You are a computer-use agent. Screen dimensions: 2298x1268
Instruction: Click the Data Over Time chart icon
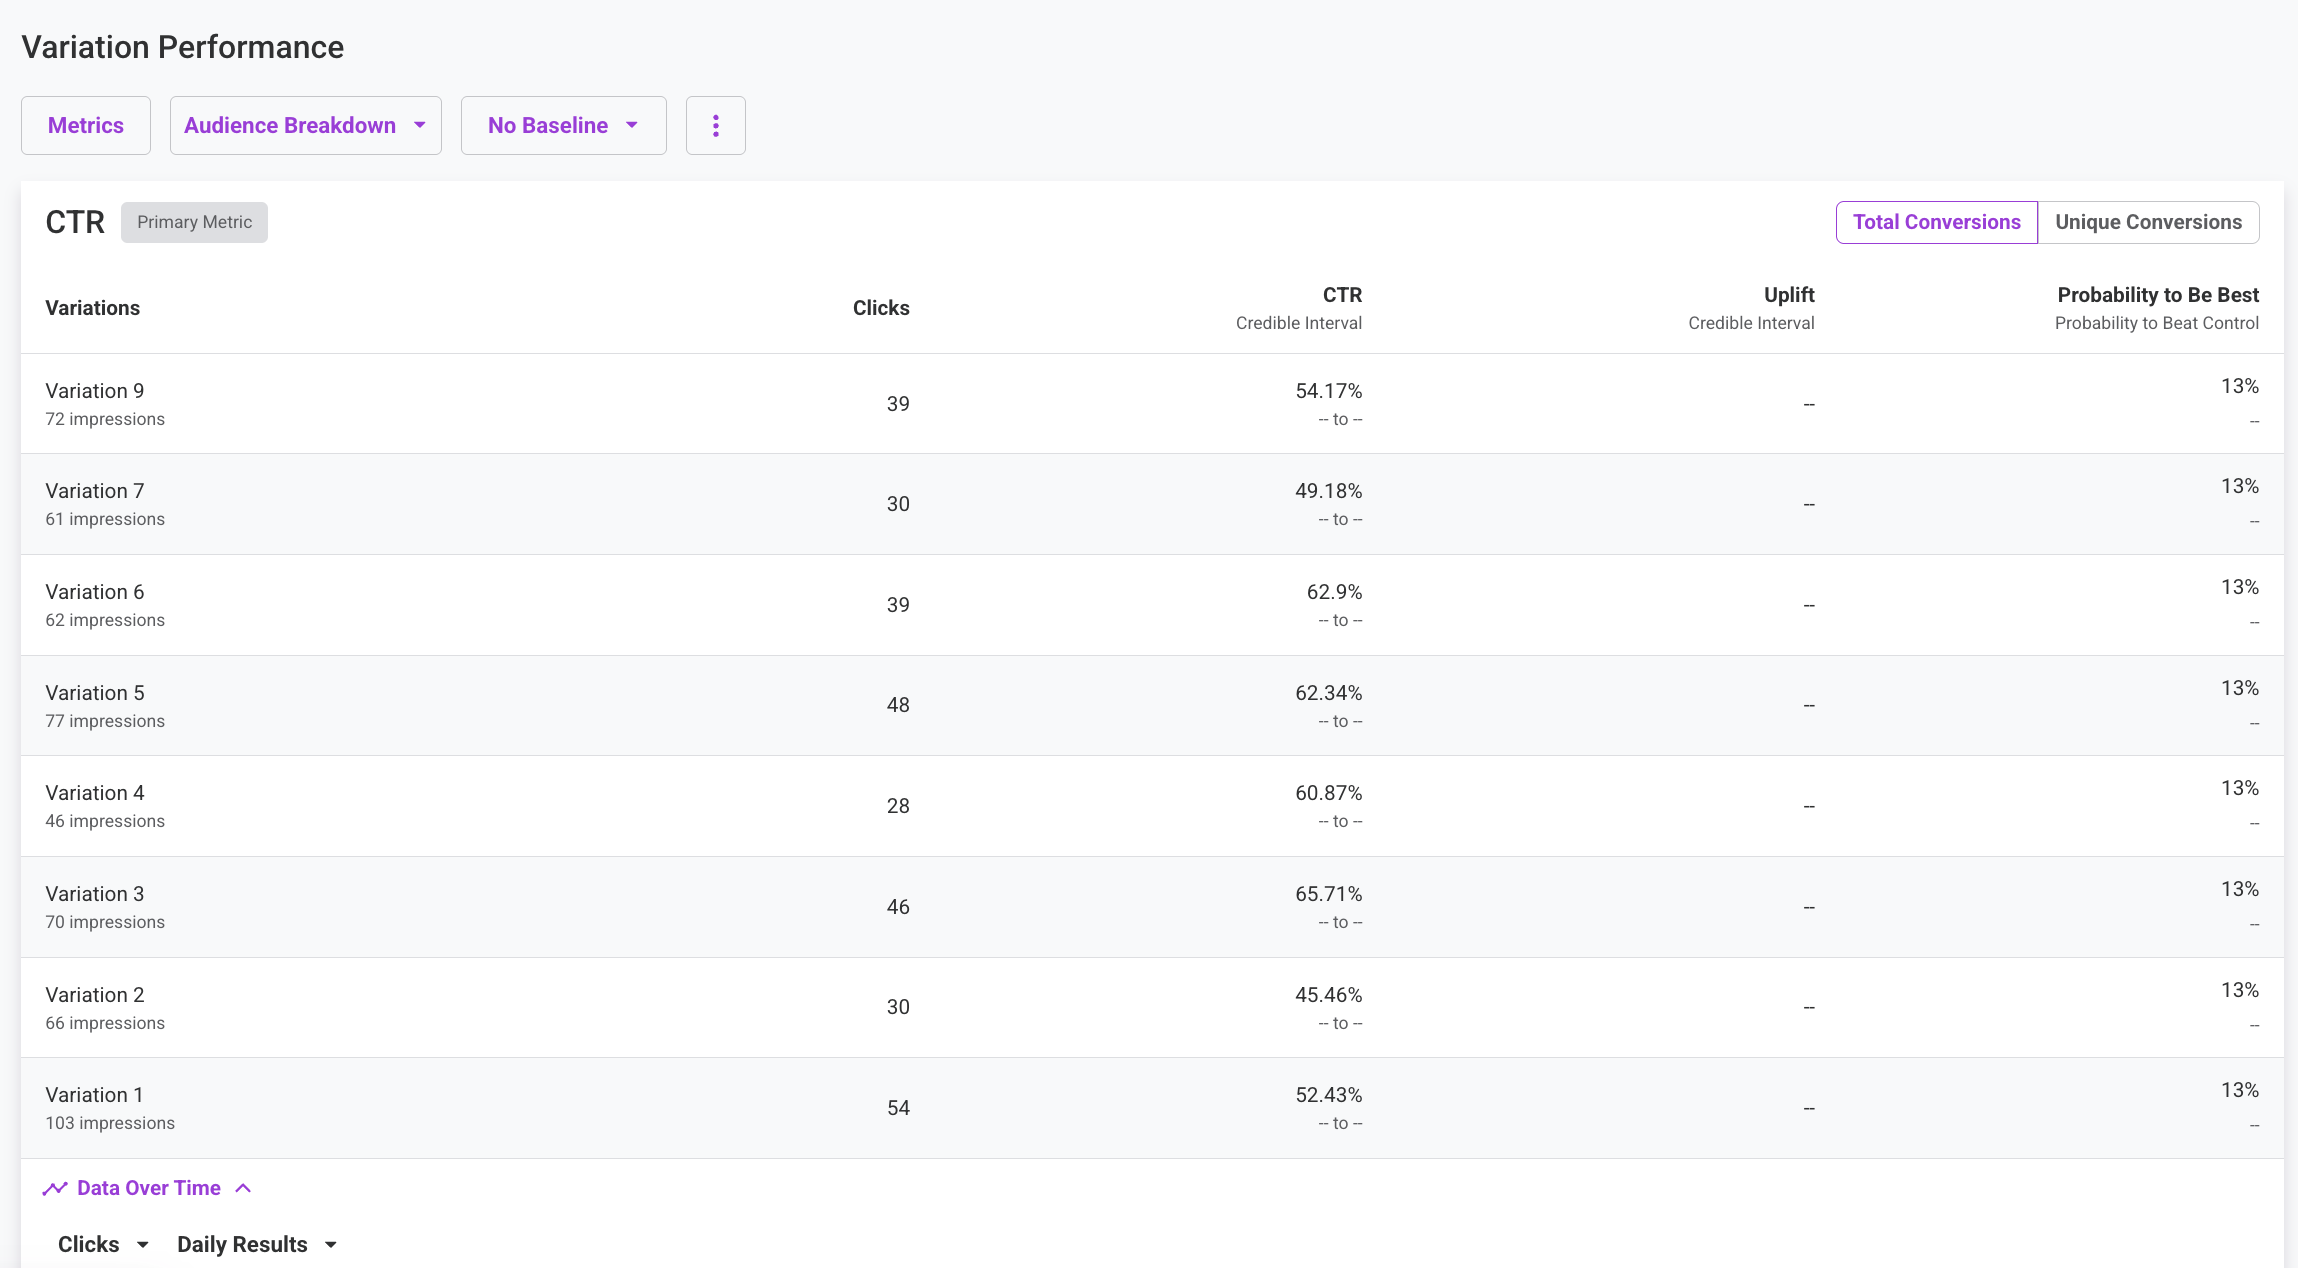coord(55,1188)
